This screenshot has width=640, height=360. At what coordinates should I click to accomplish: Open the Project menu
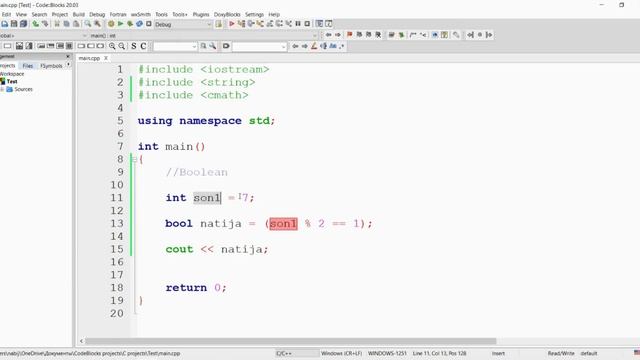[60, 14]
